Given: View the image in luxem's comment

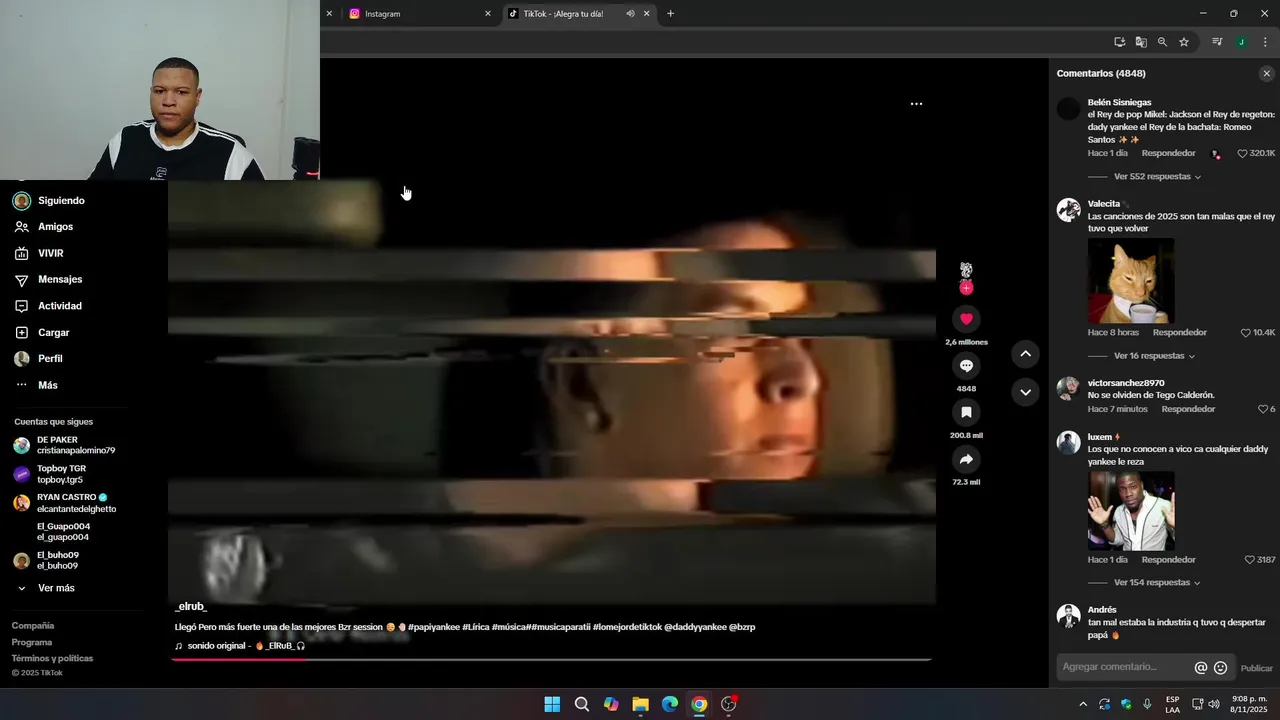Looking at the screenshot, I should click(x=1131, y=511).
